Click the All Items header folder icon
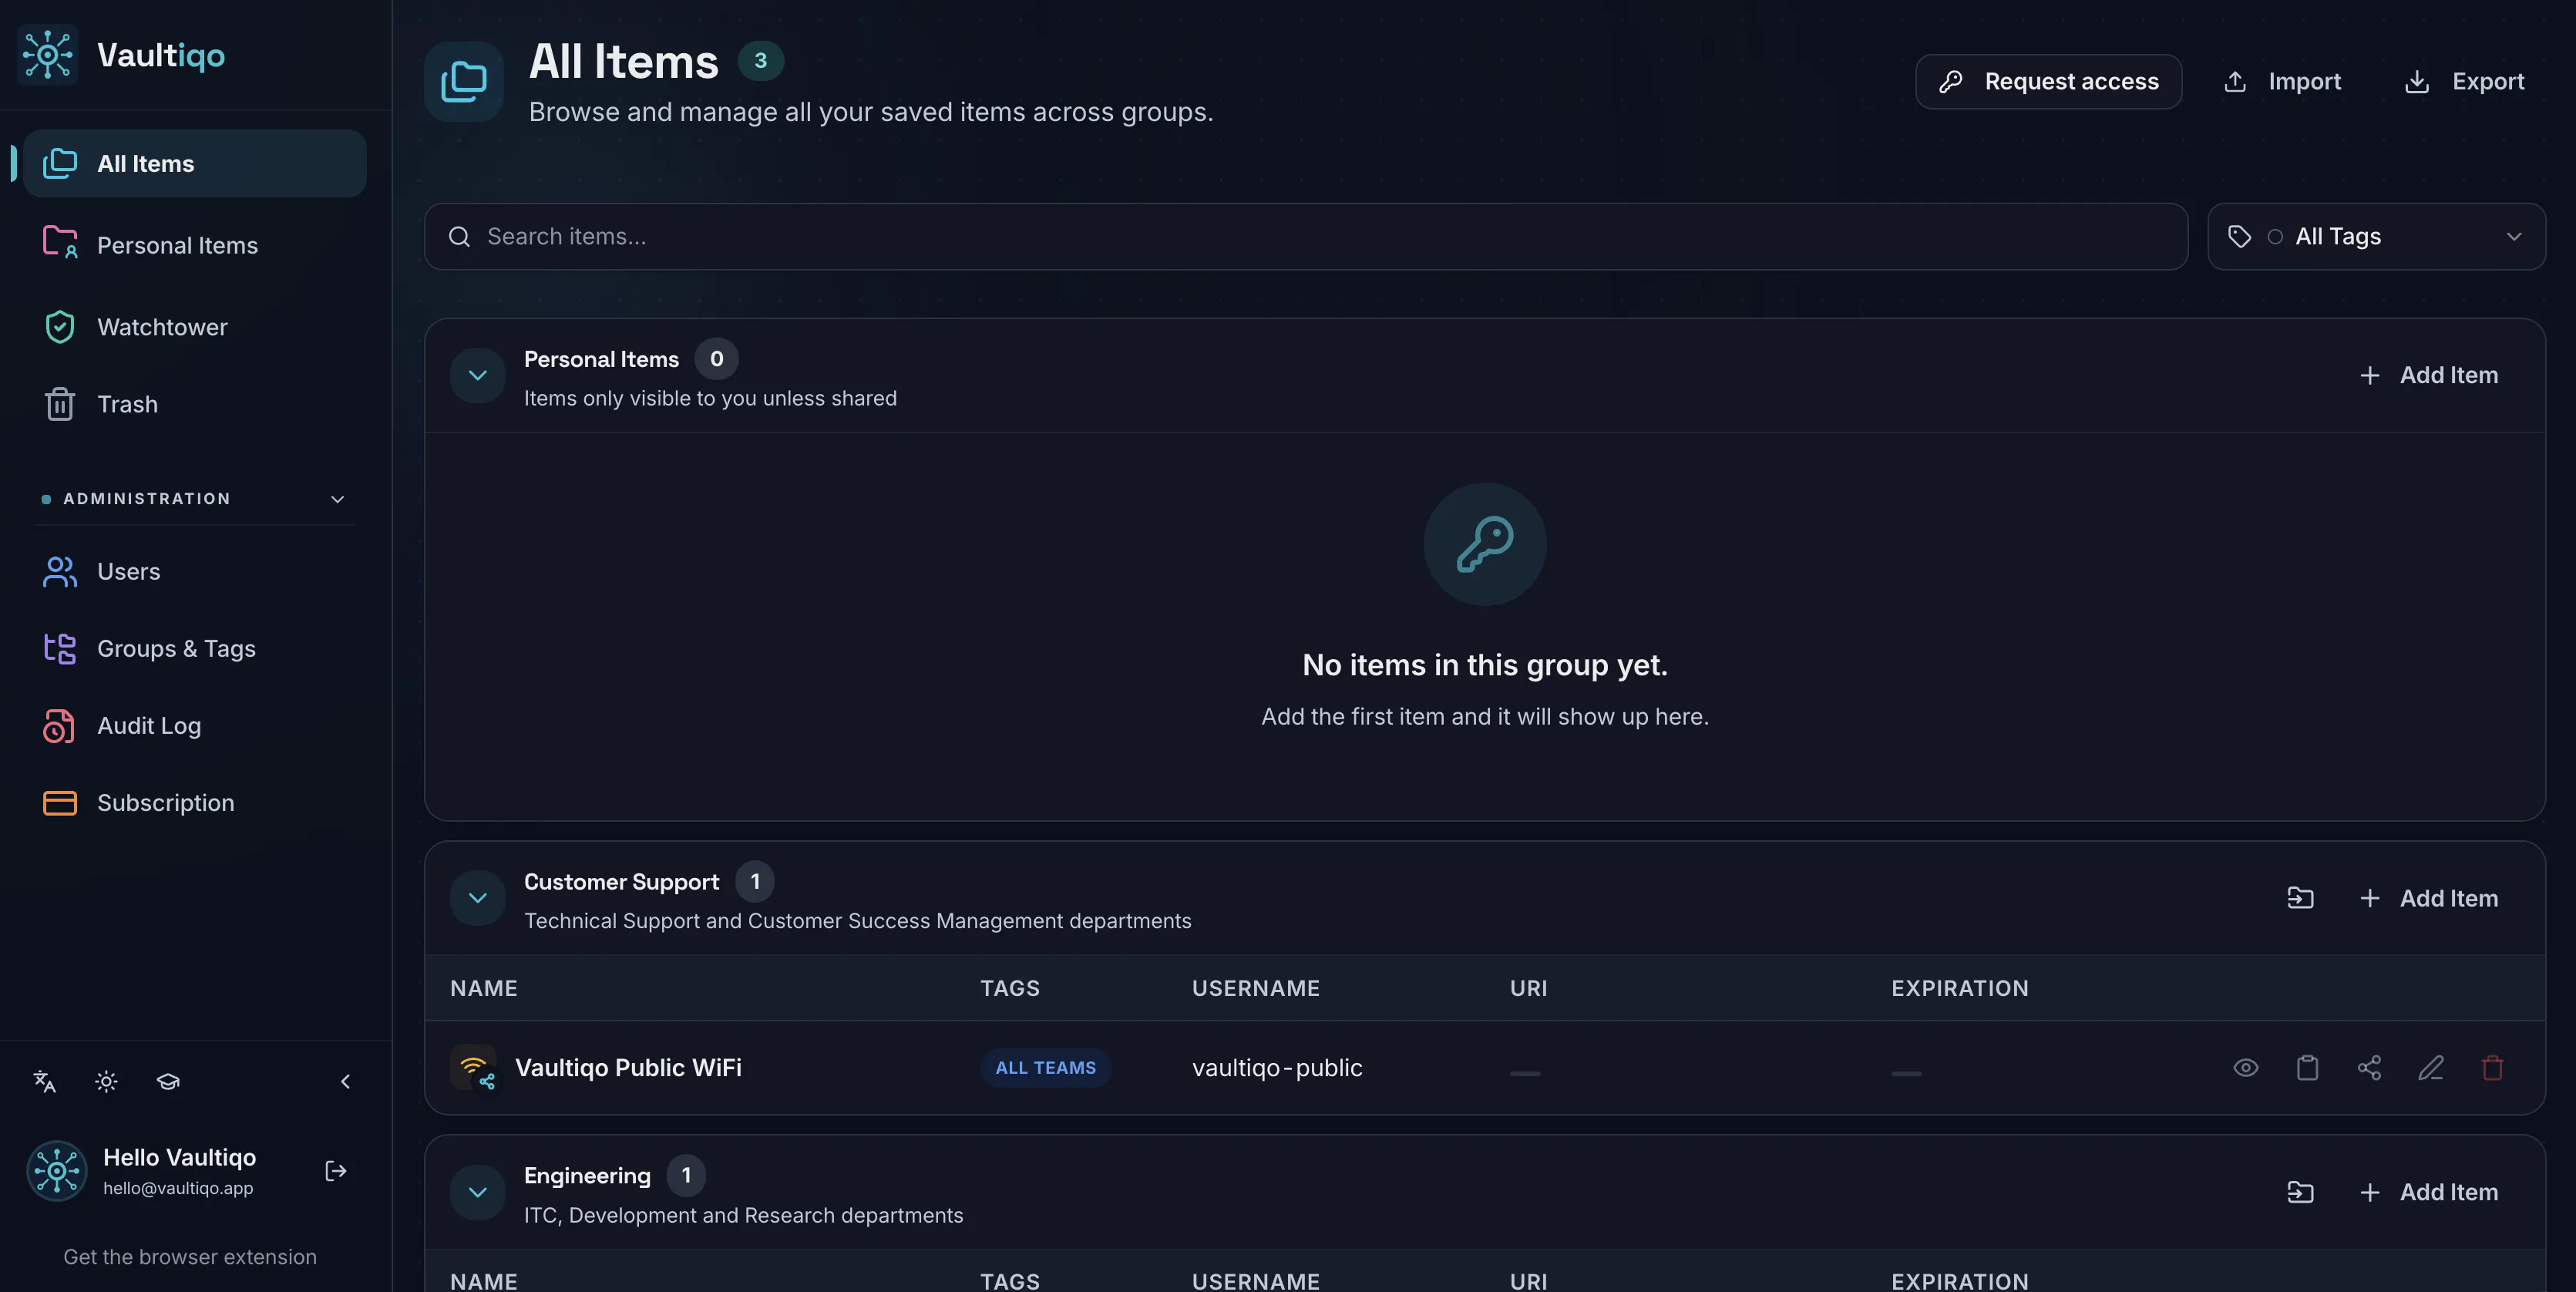This screenshot has width=2576, height=1292. pos(464,81)
